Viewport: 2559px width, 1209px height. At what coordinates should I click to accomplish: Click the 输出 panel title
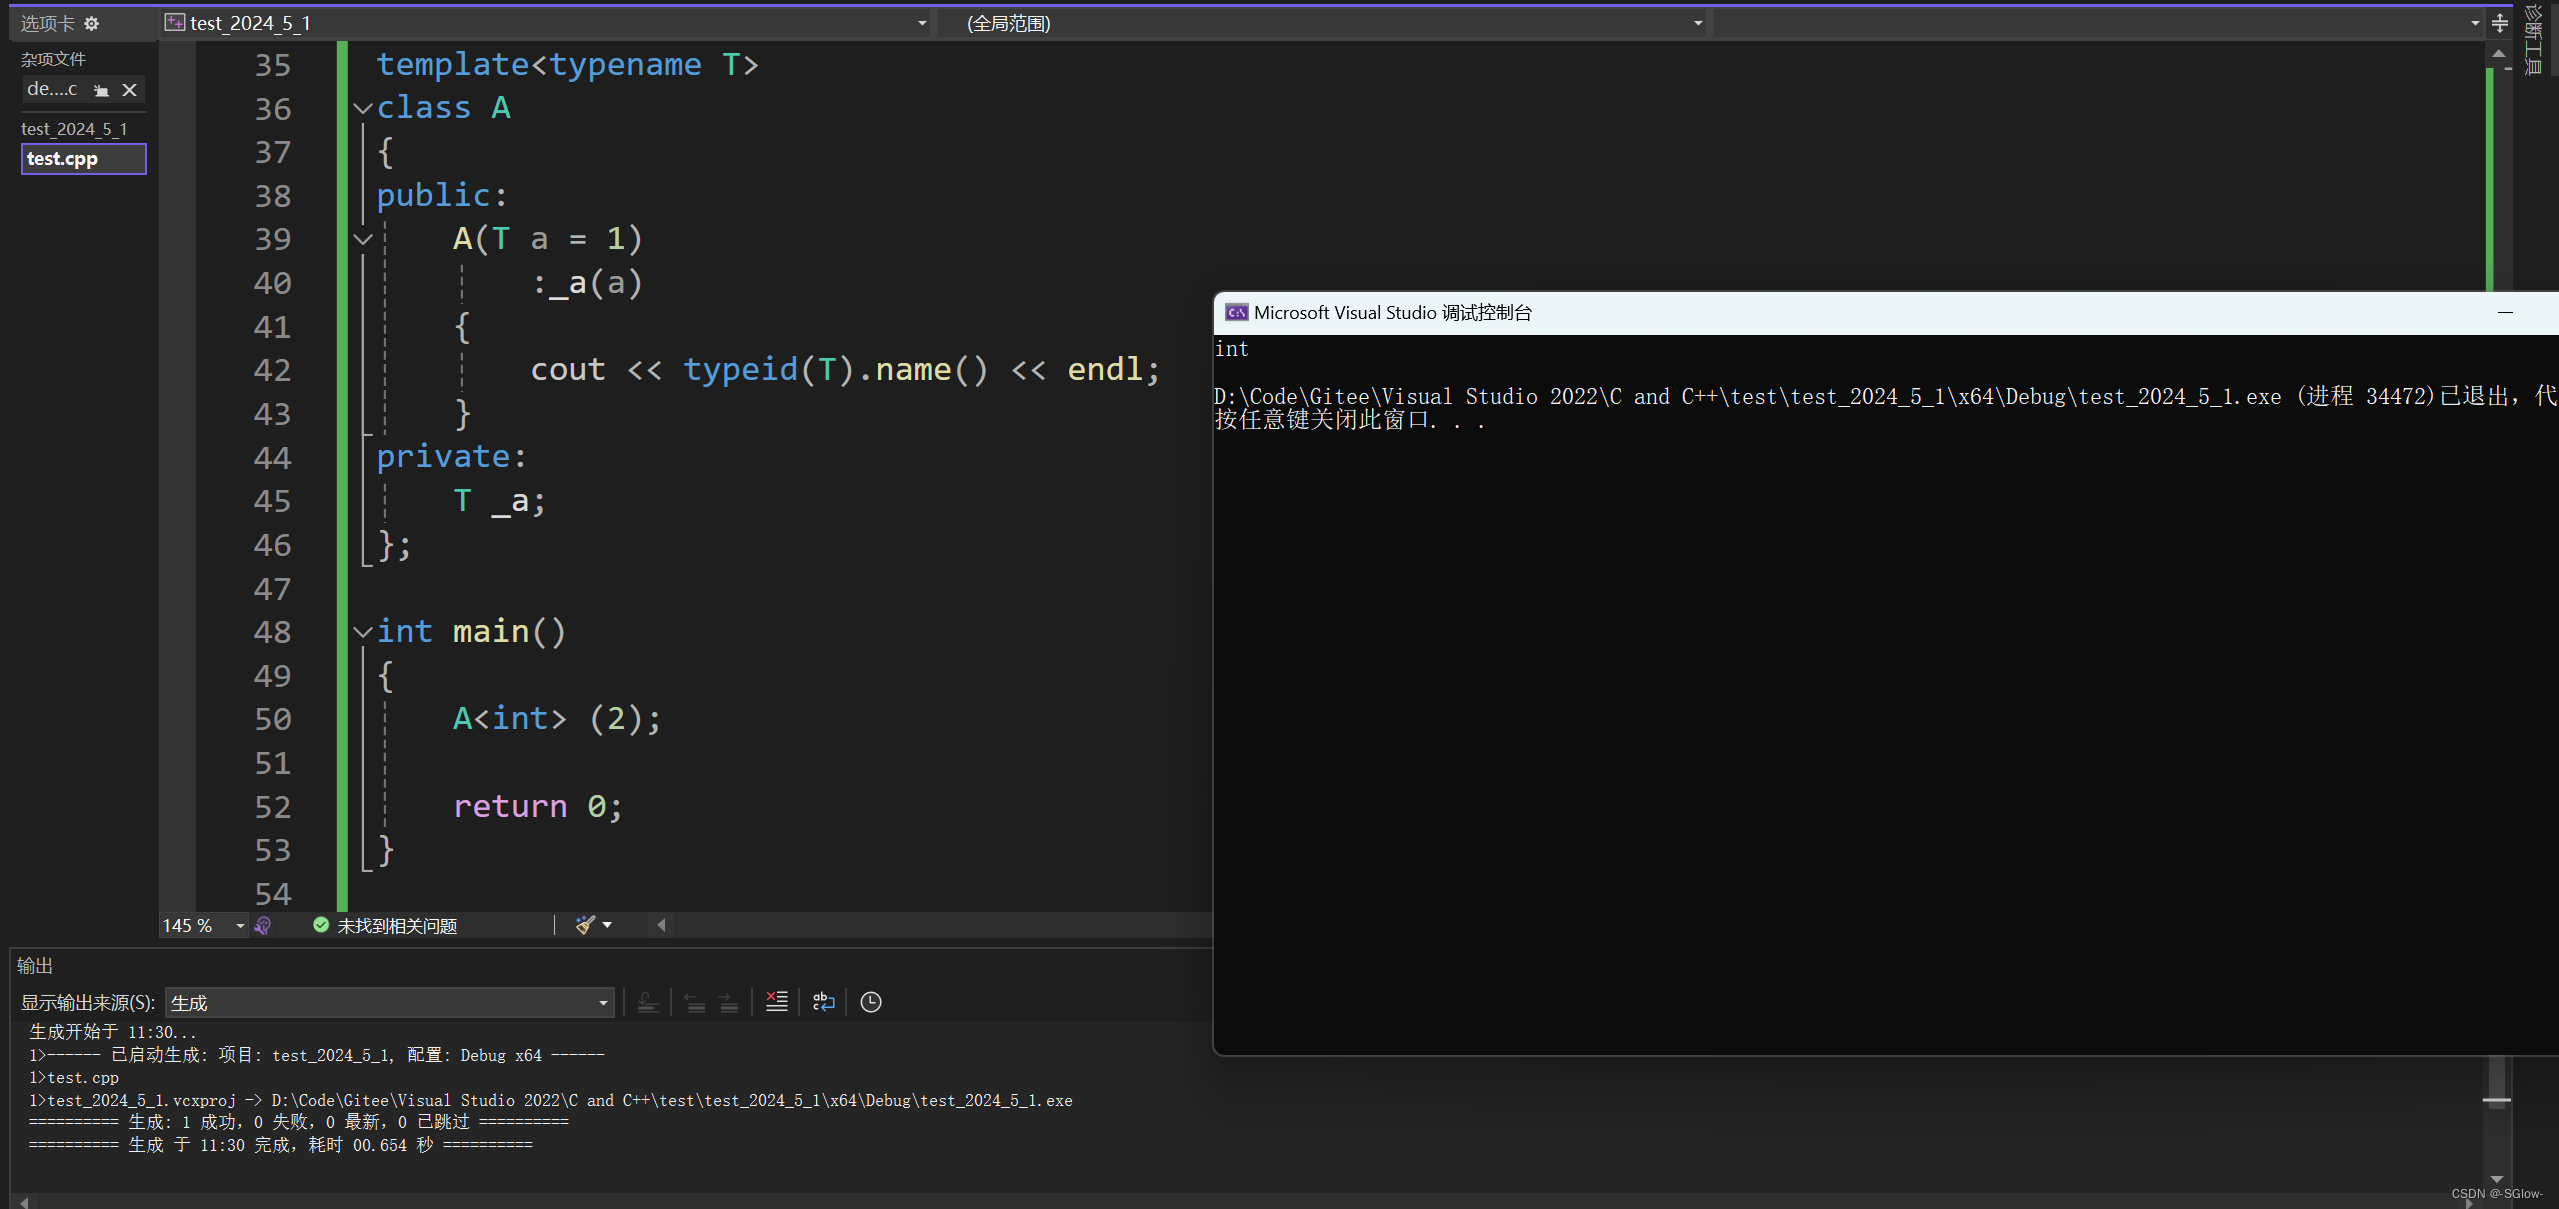pos(35,966)
